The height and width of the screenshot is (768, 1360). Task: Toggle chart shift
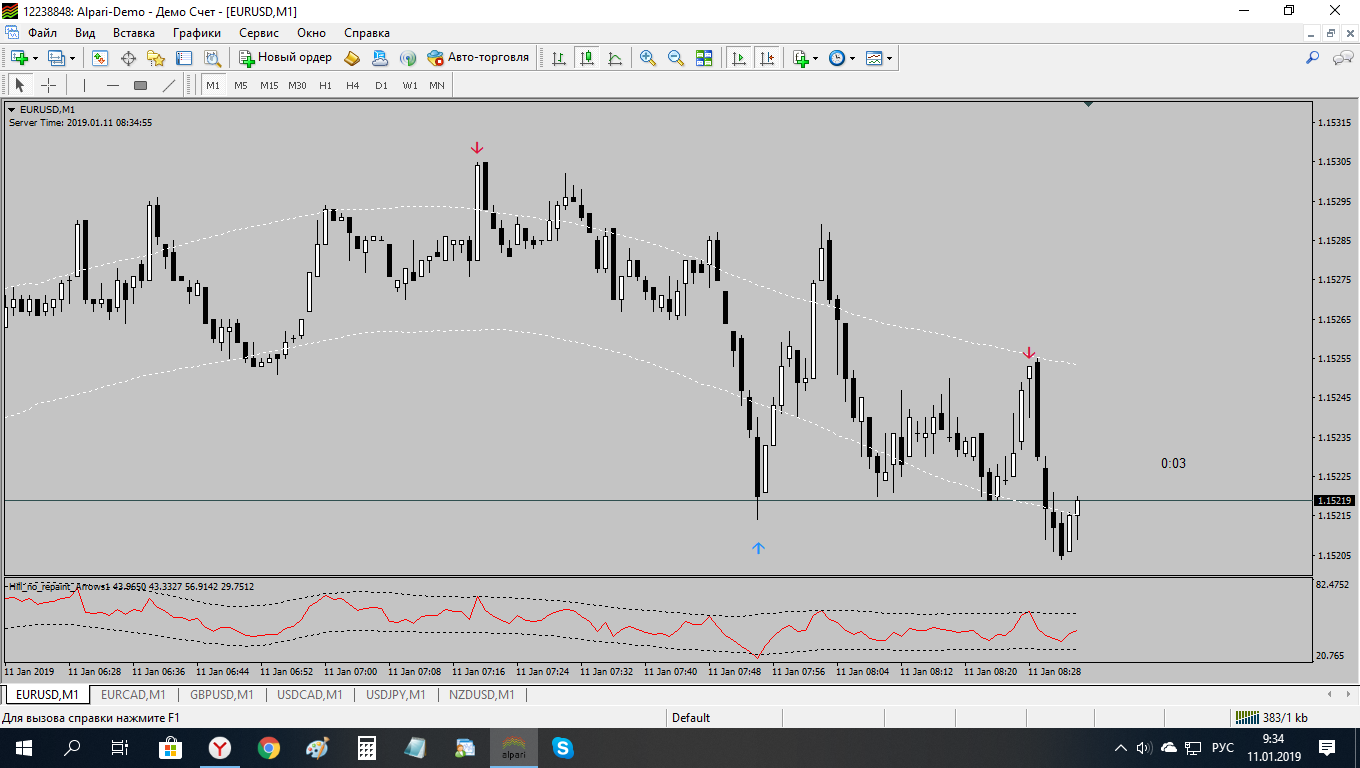click(x=767, y=58)
